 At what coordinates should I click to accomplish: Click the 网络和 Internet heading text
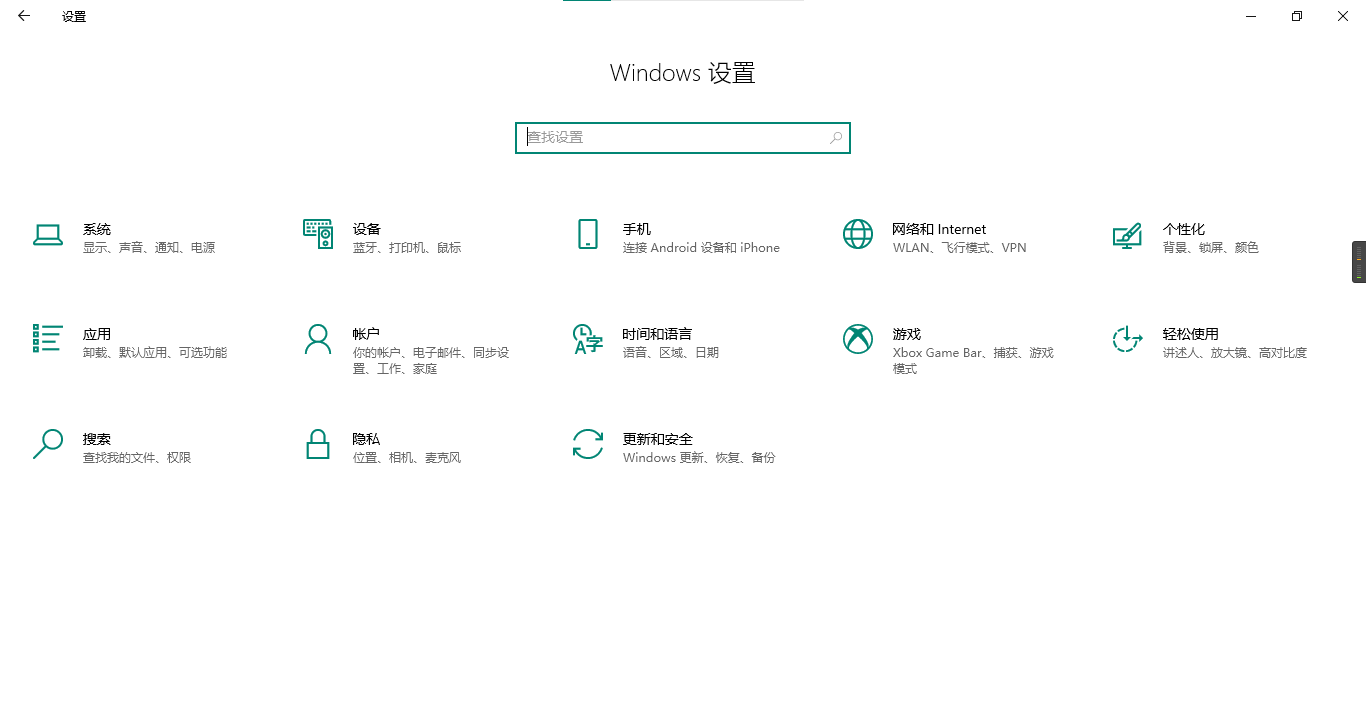pyautogui.click(x=939, y=229)
